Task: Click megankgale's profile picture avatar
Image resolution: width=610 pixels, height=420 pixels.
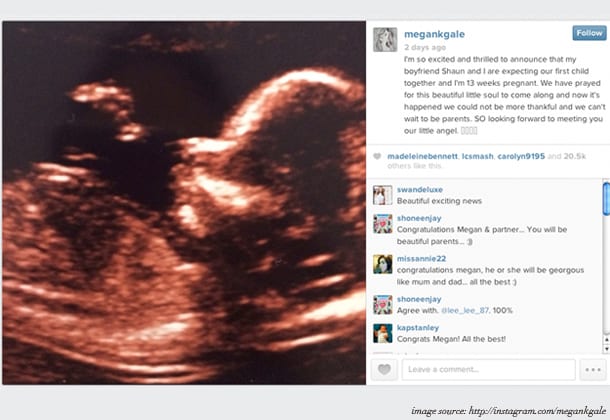Action: tap(385, 40)
